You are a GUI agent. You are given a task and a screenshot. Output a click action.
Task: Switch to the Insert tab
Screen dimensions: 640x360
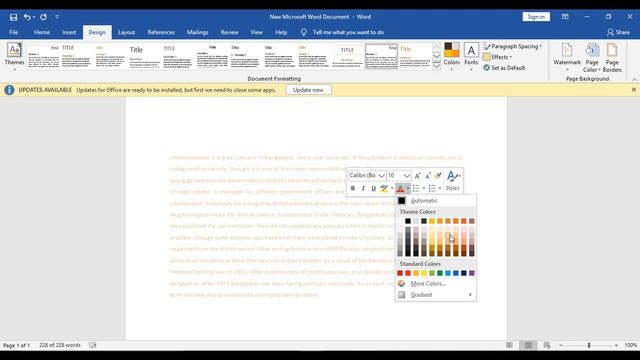[x=69, y=32]
